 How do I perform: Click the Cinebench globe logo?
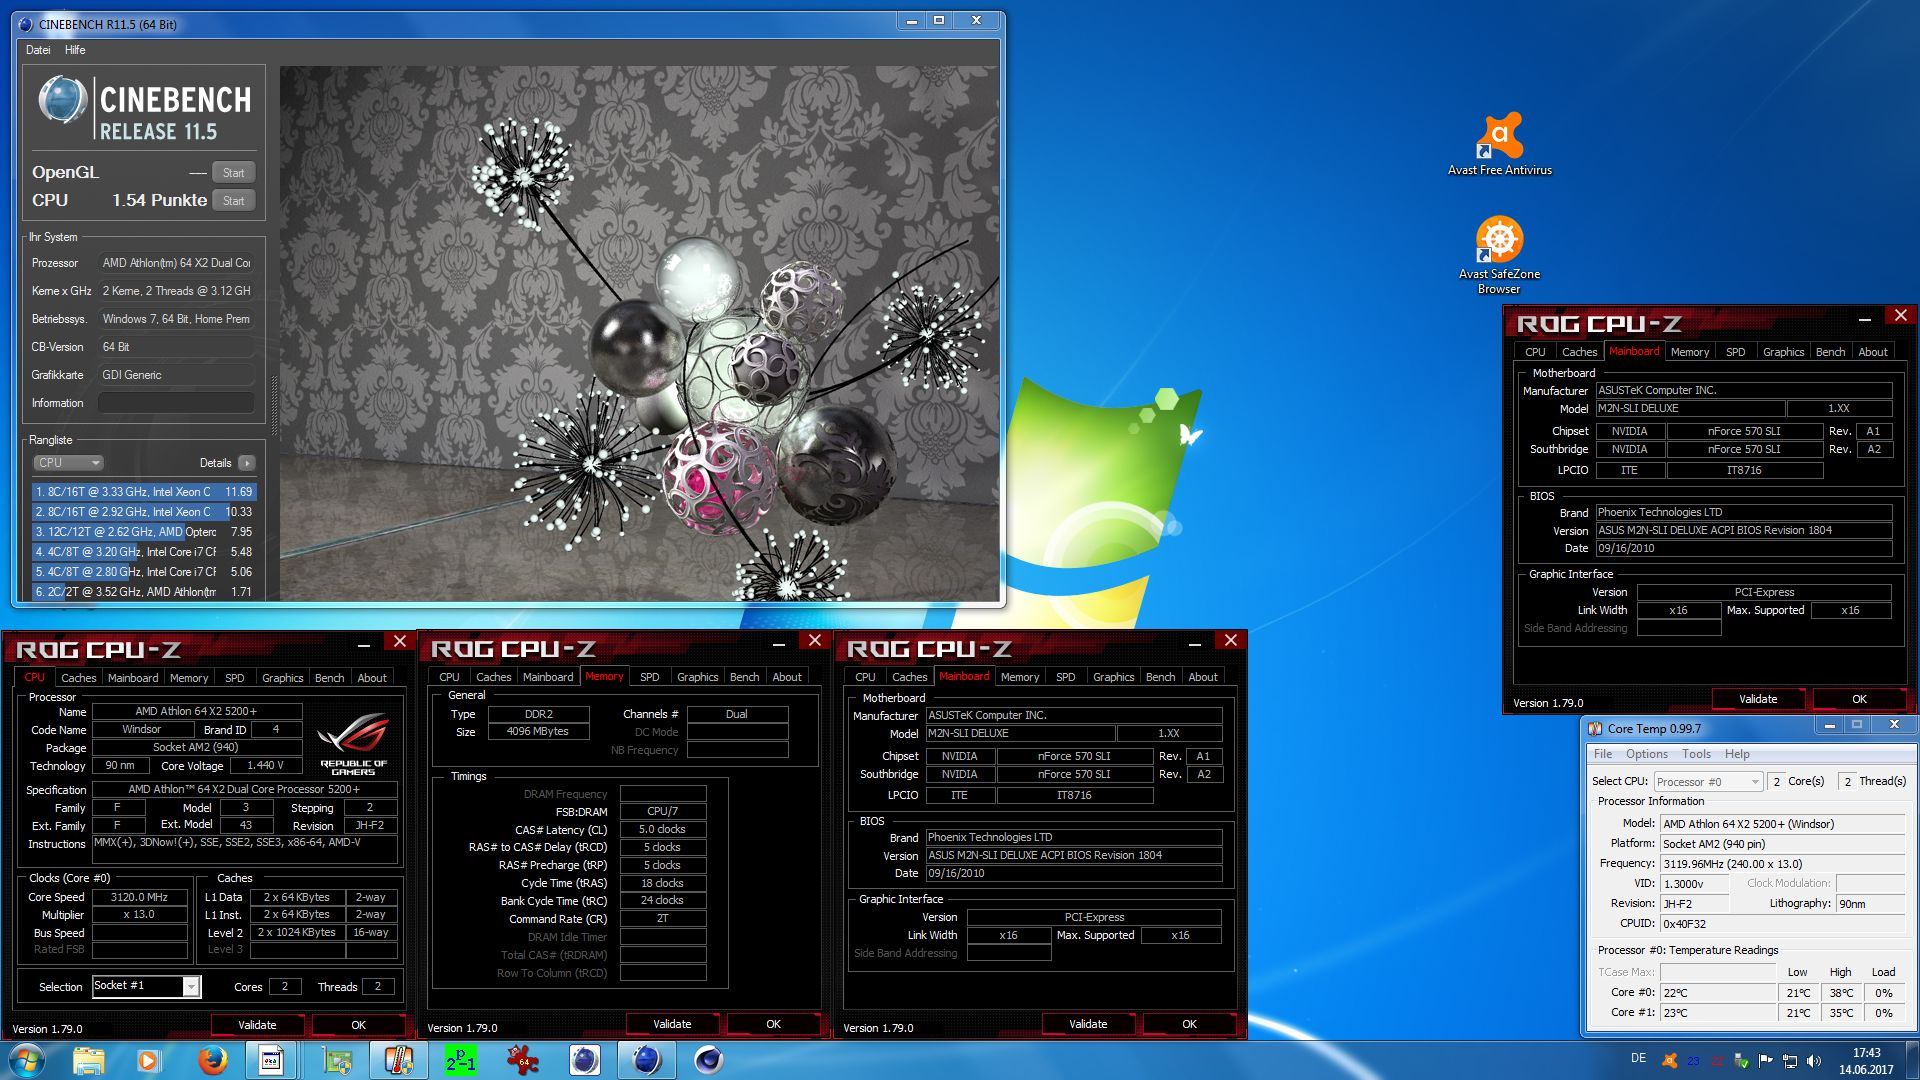pyautogui.click(x=62, y=101)
